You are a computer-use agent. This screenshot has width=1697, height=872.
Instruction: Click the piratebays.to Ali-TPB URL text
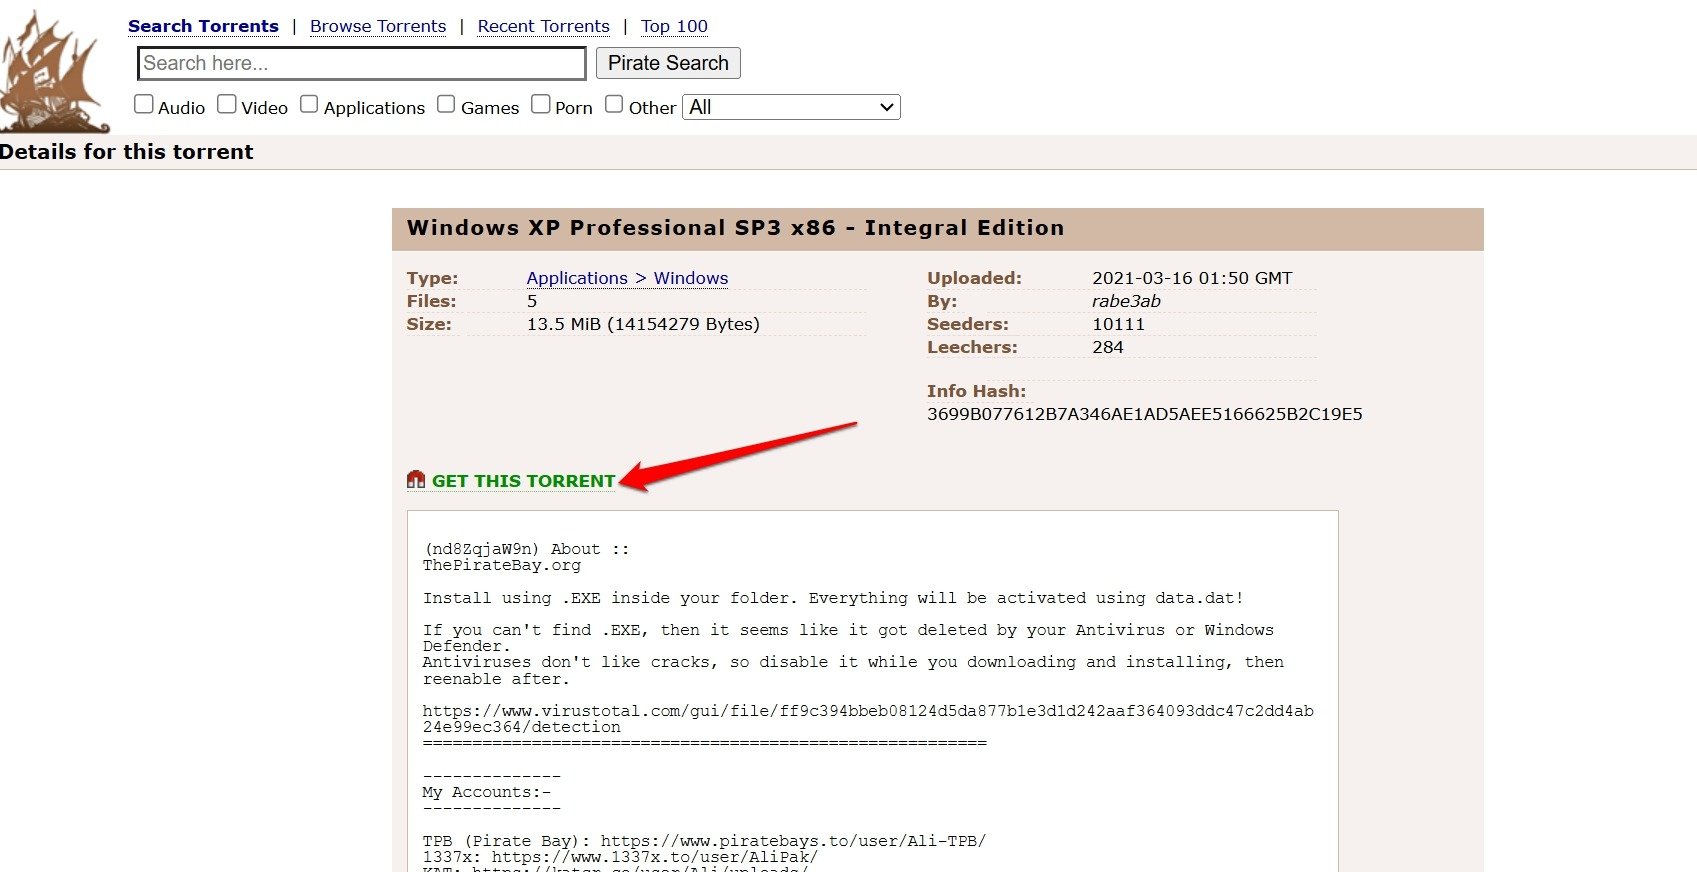793,841
